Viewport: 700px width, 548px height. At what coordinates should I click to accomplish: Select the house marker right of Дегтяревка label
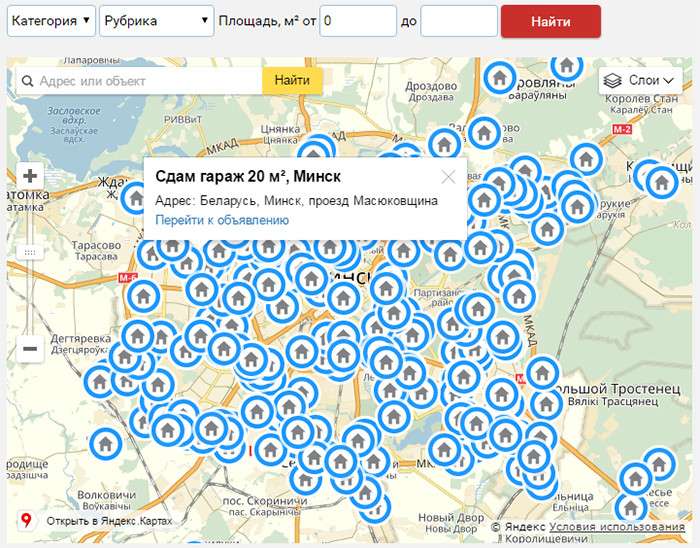(x=137, y=335)
